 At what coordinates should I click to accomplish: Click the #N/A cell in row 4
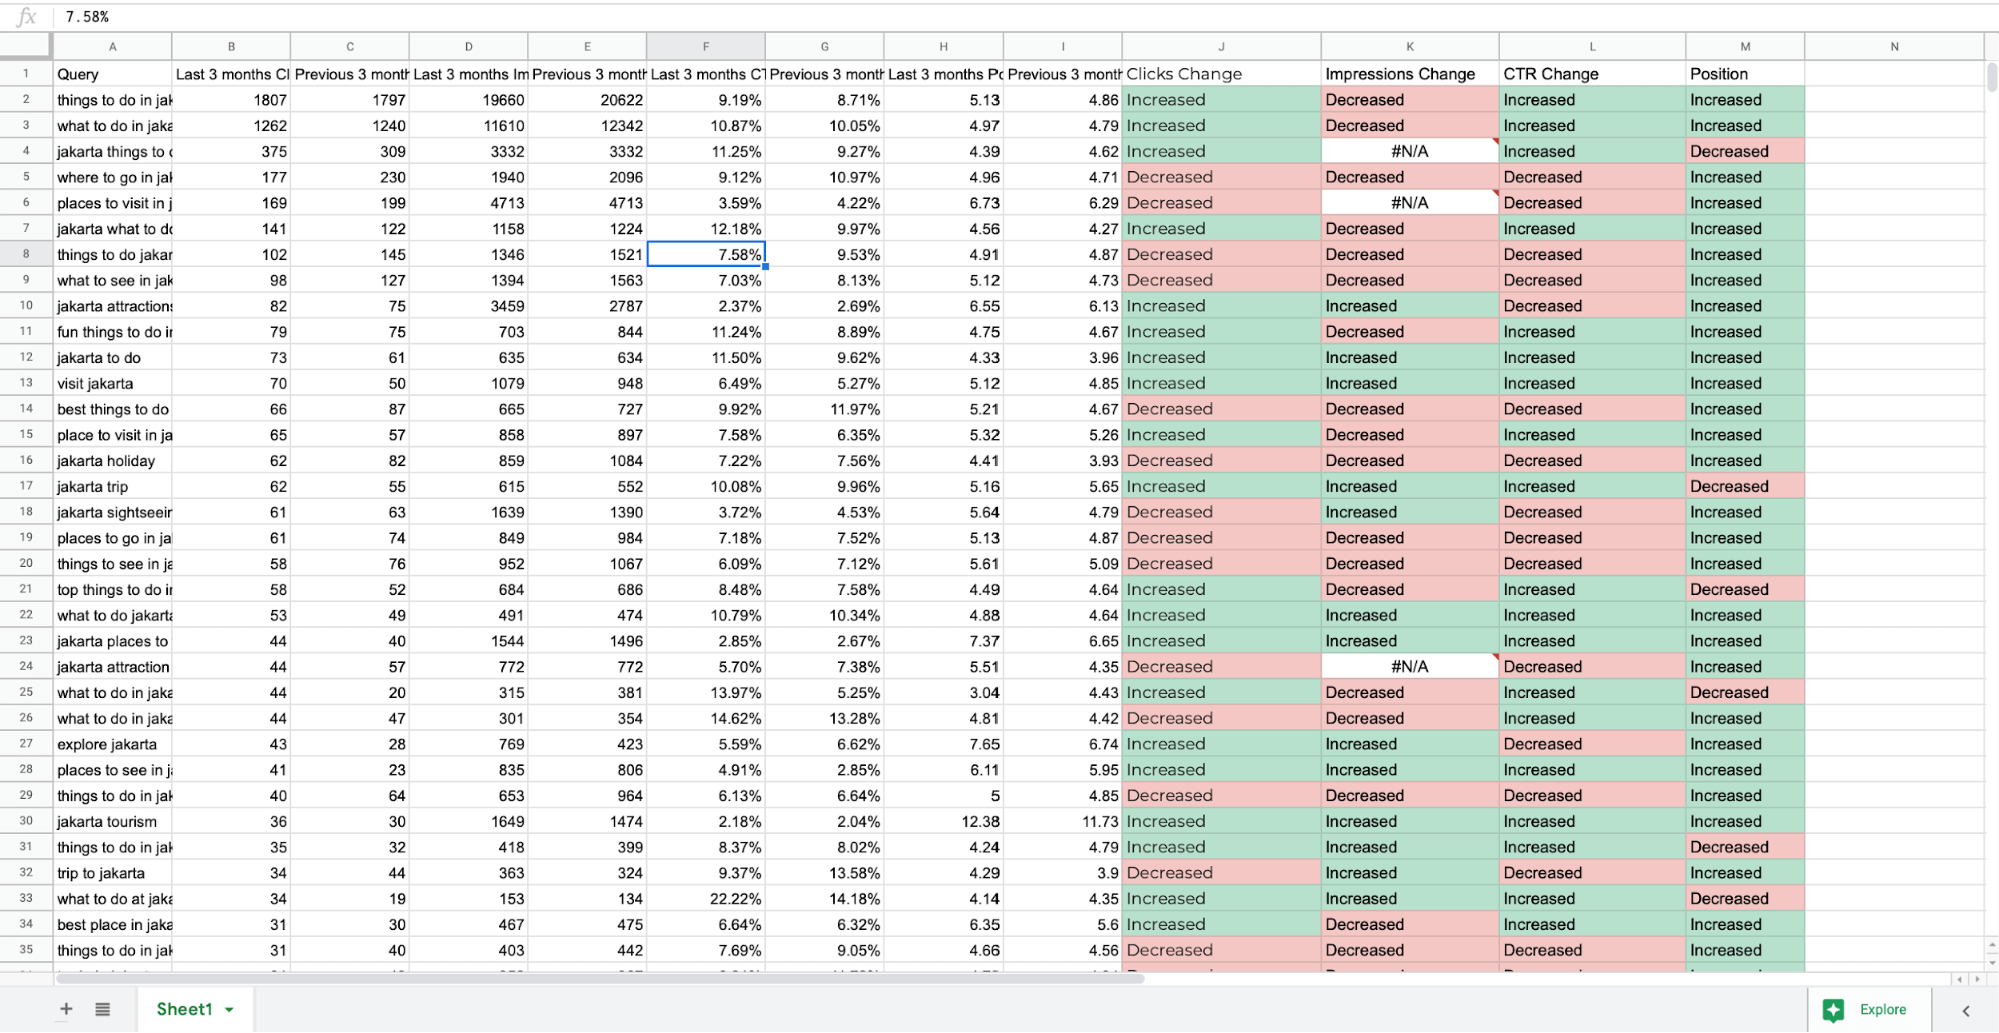click(x=1410, y=151)
